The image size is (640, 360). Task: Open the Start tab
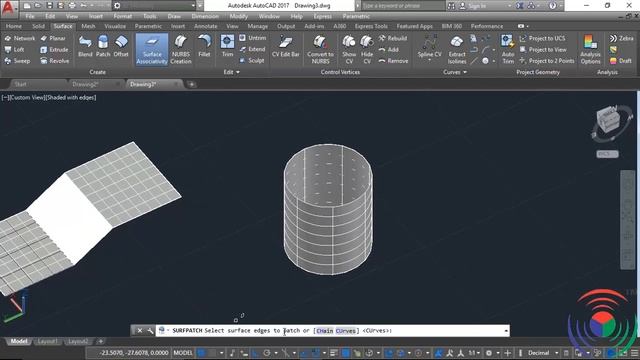coord(20,84)
